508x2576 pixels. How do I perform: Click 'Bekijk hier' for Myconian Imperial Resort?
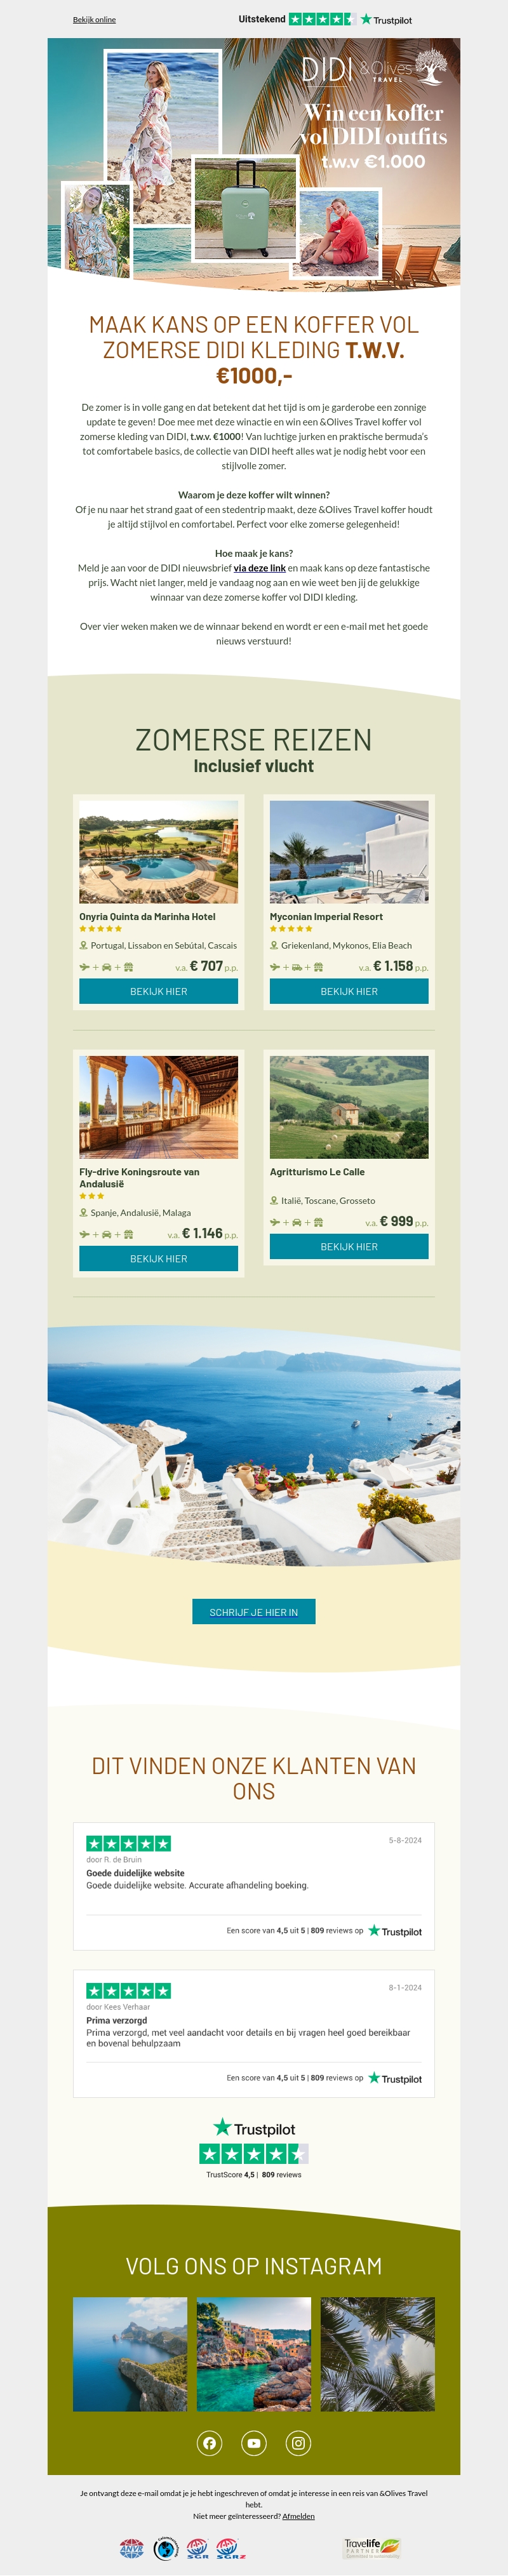(349, 991)
